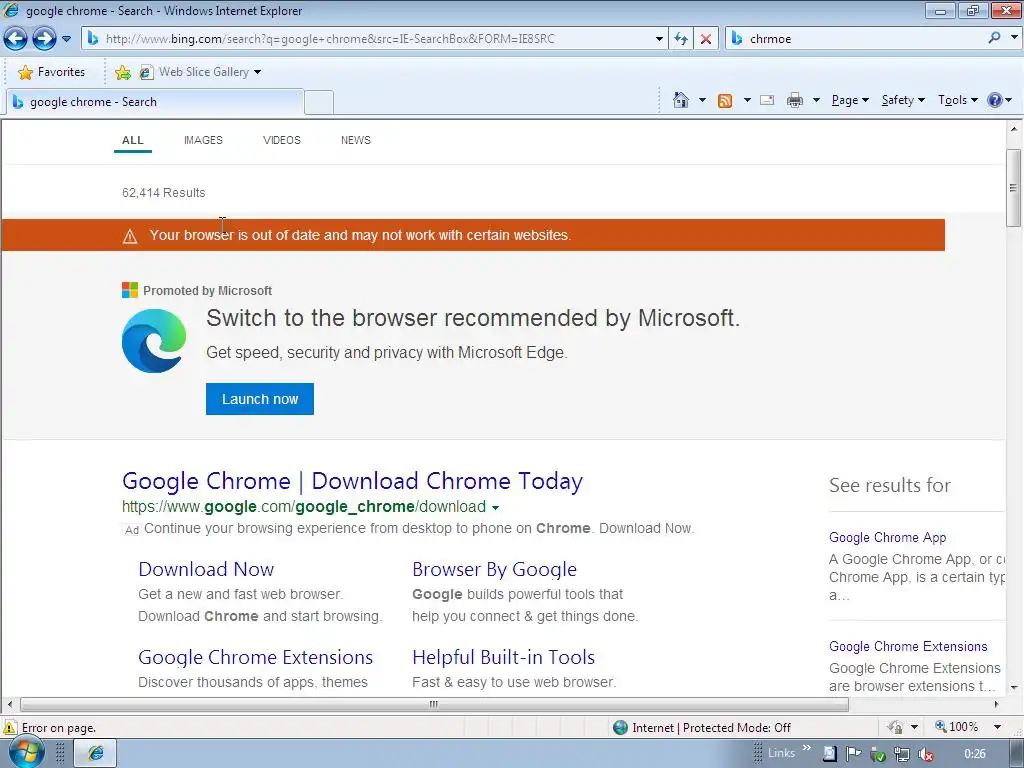Image resolution: width=1024 pixels, height=768 pixels.
Task: Click the magnifier search icon
Action: point(995,38)
